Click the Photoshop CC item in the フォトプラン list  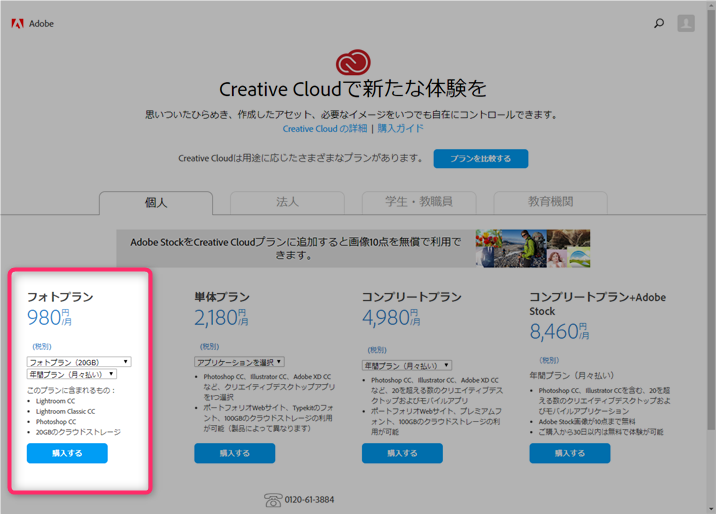(56, 422)
